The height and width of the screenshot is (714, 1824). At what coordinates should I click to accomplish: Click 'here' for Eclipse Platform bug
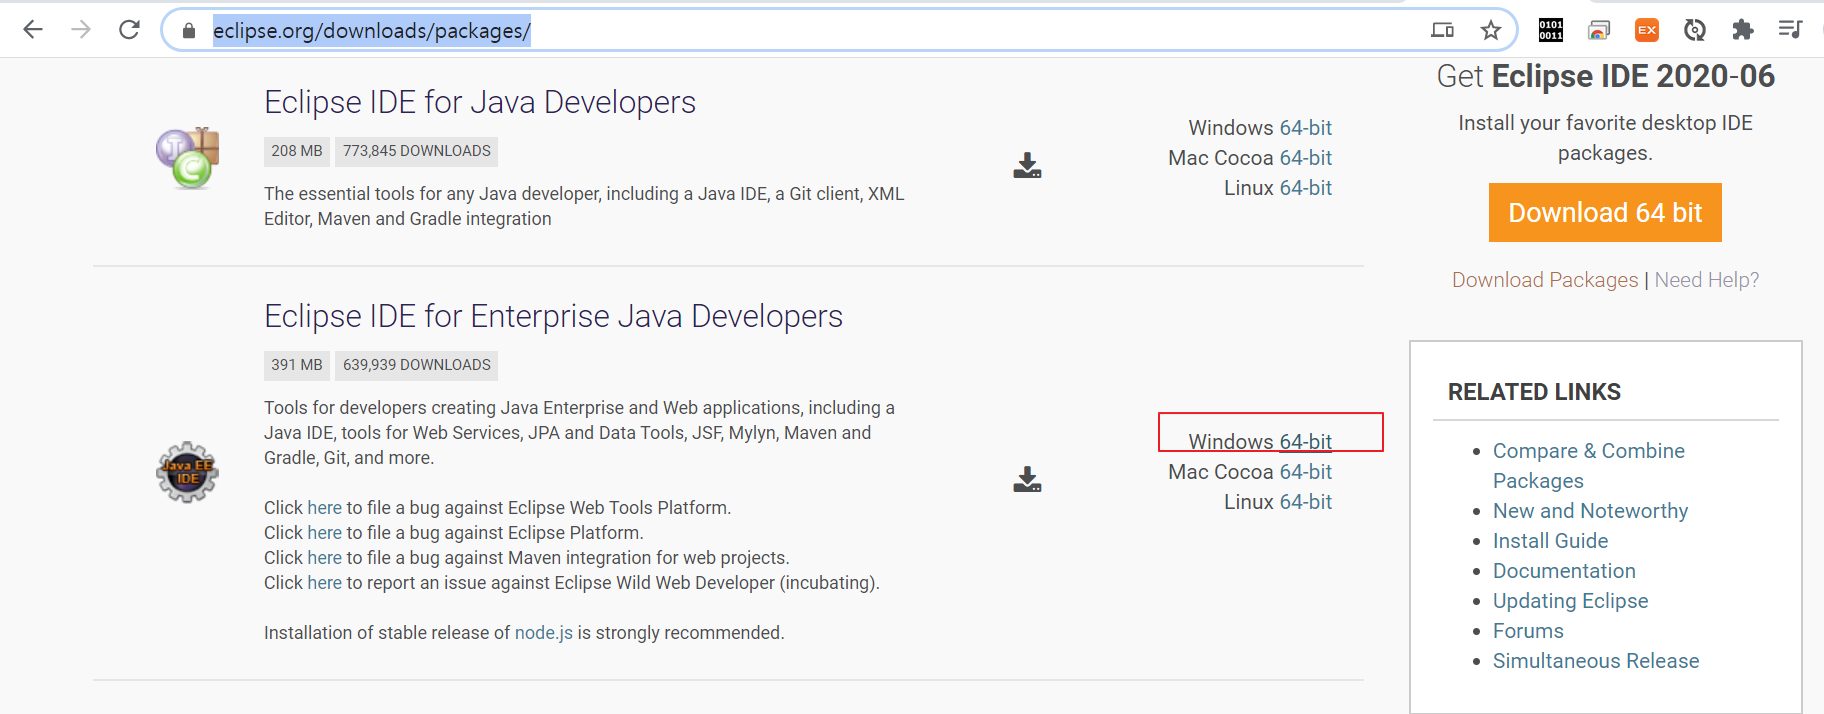point(324,533)
